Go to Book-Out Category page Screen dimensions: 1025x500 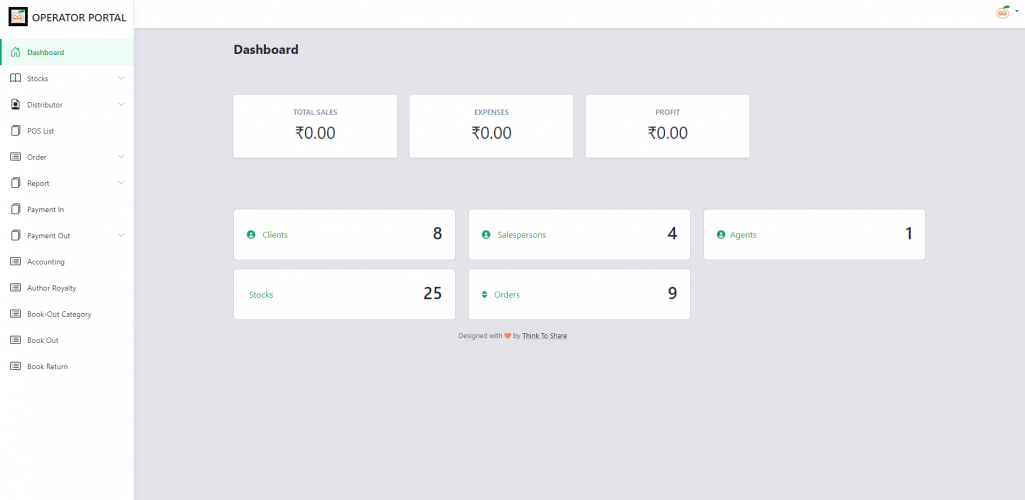point(59,314)
